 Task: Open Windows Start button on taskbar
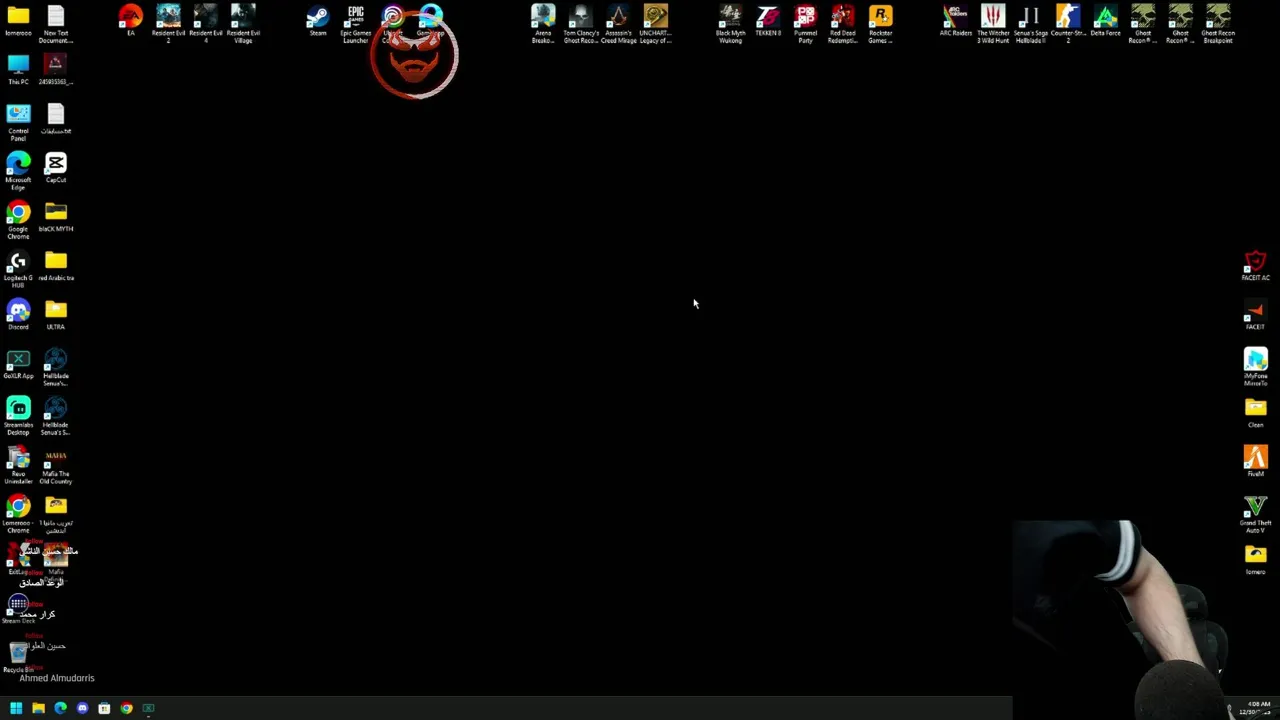16,708
